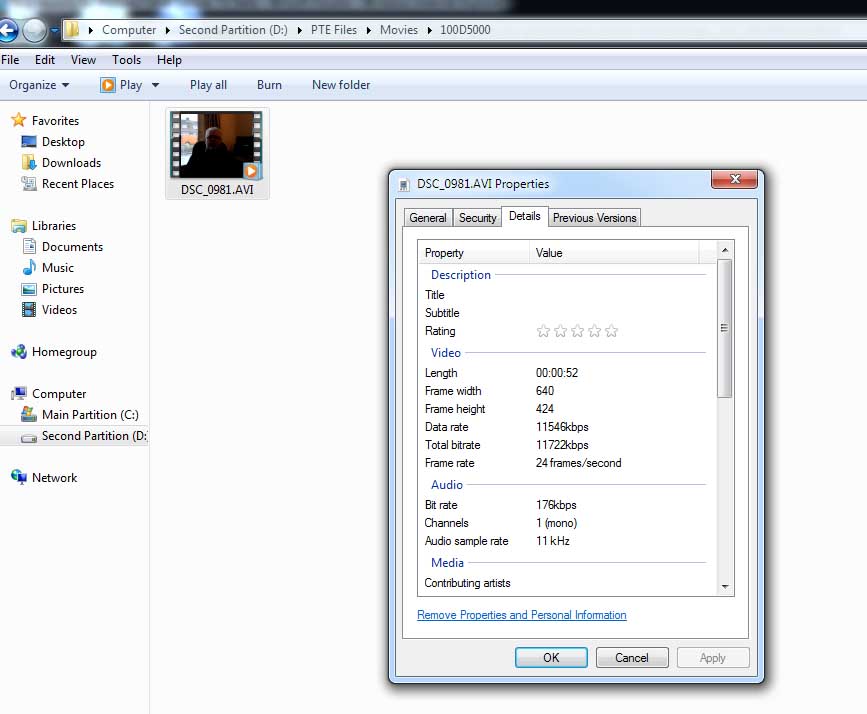Switch to the General tab
This screenshot has width=867, height=714.
coord(428,218)
